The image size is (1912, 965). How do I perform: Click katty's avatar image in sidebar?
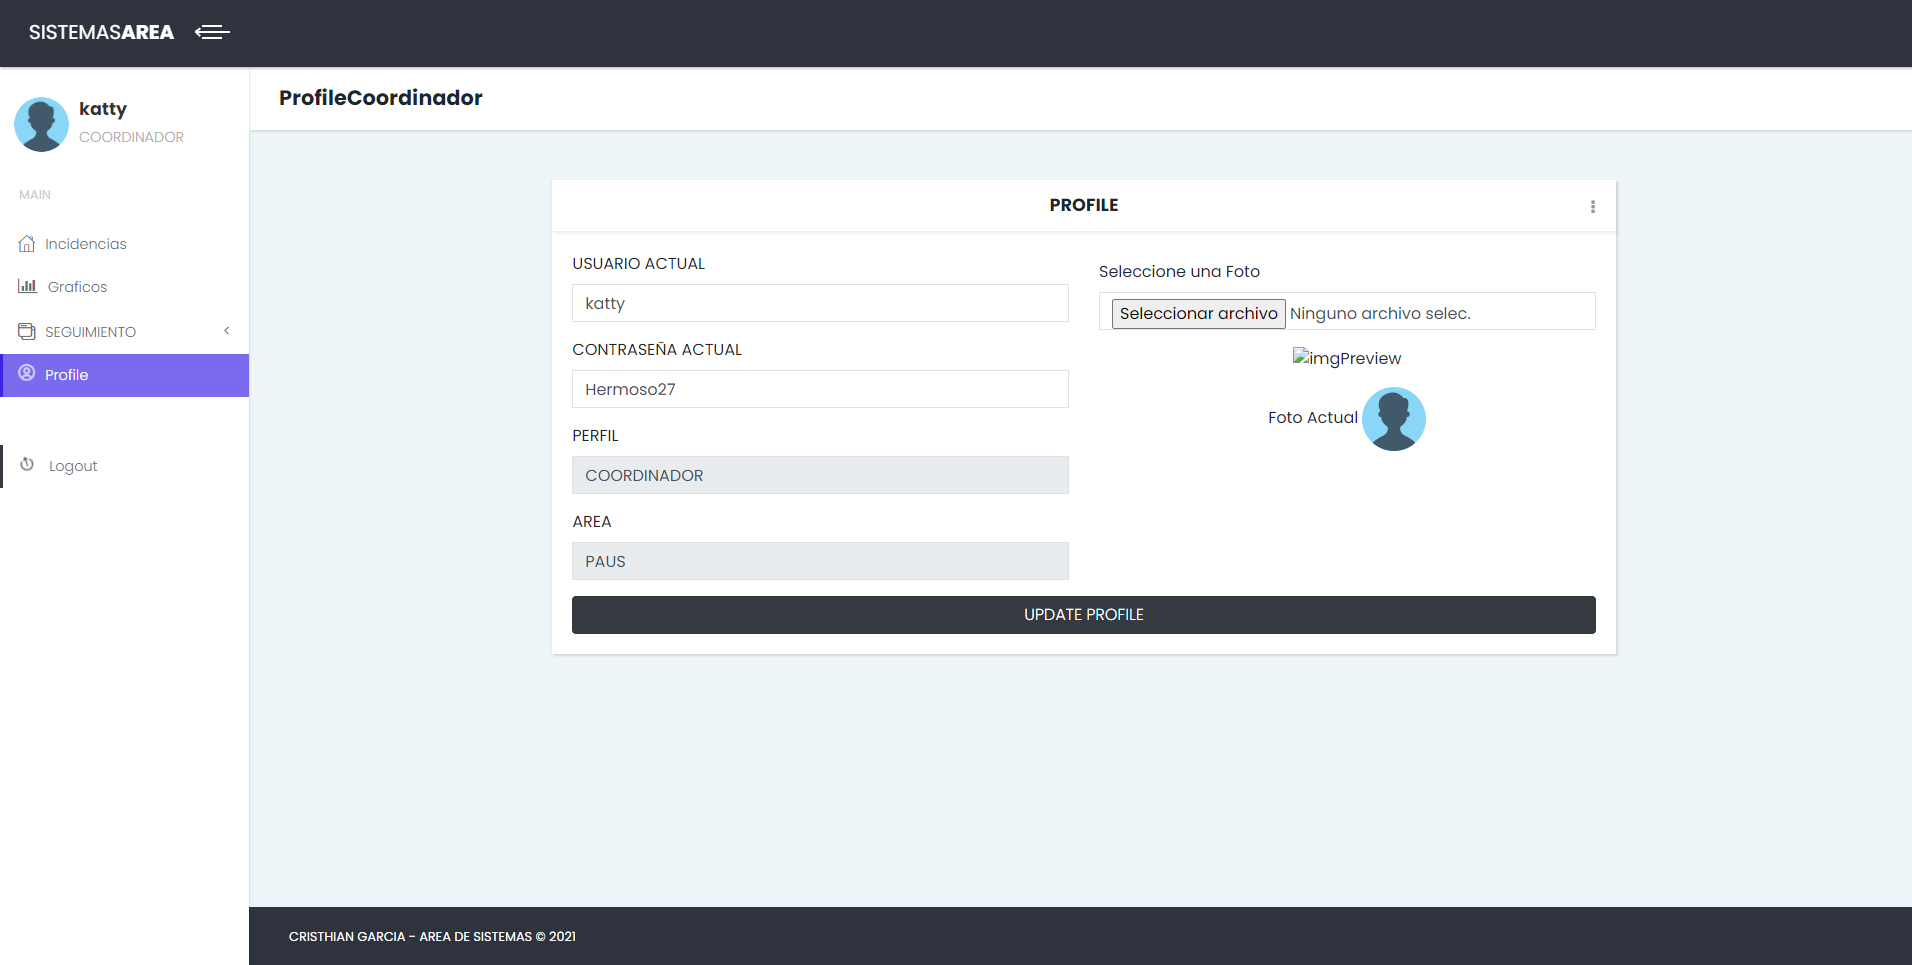(x=41, y=124)
